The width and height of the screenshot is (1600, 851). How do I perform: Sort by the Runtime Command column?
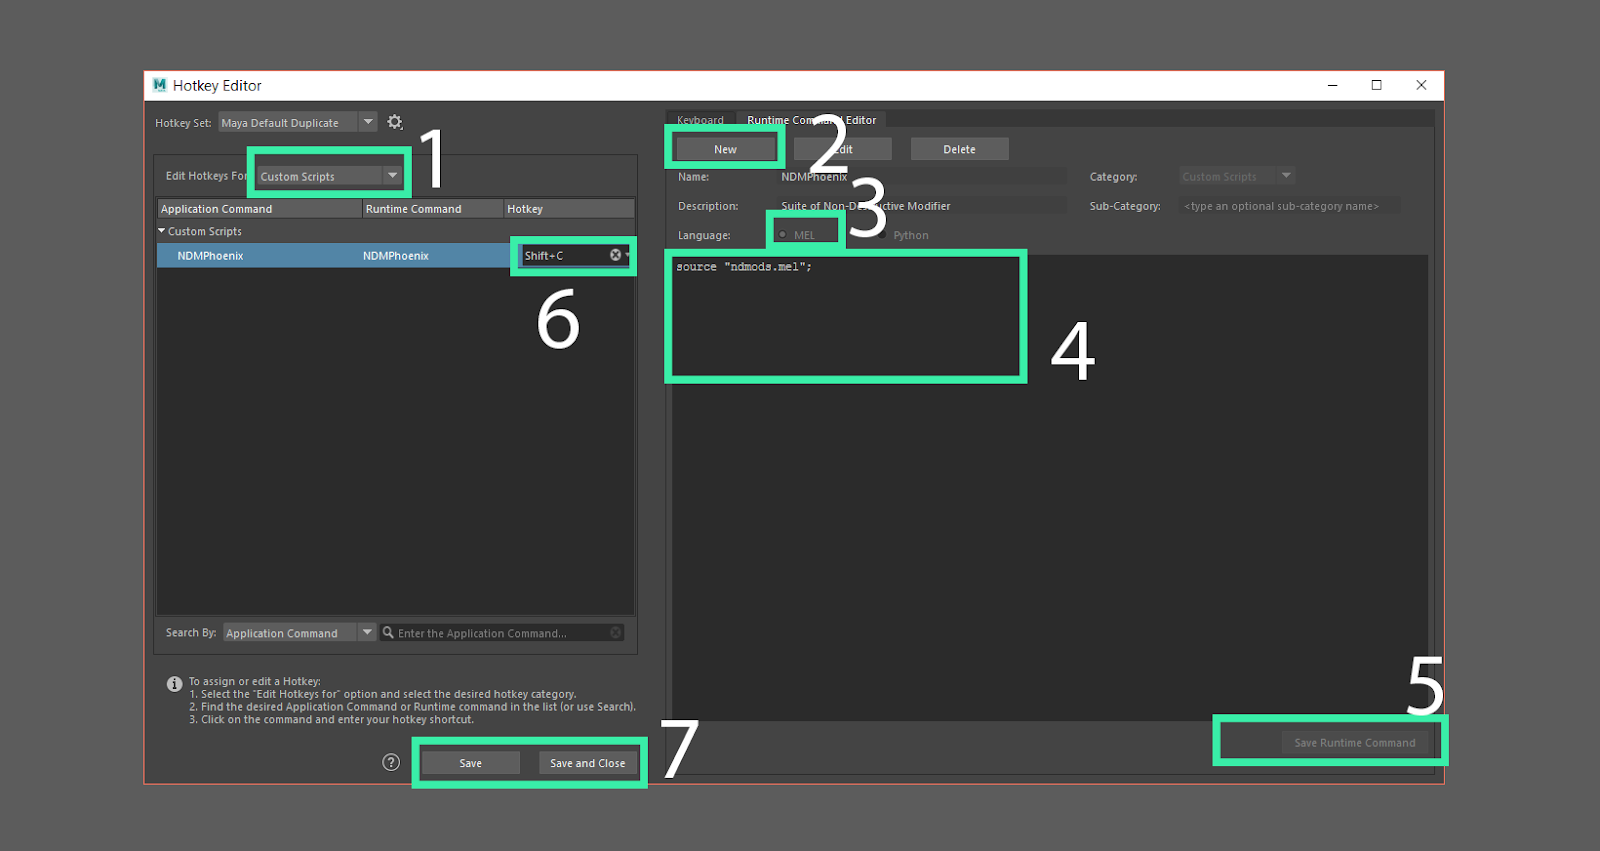pyautogui.click(x=433, y=209)
